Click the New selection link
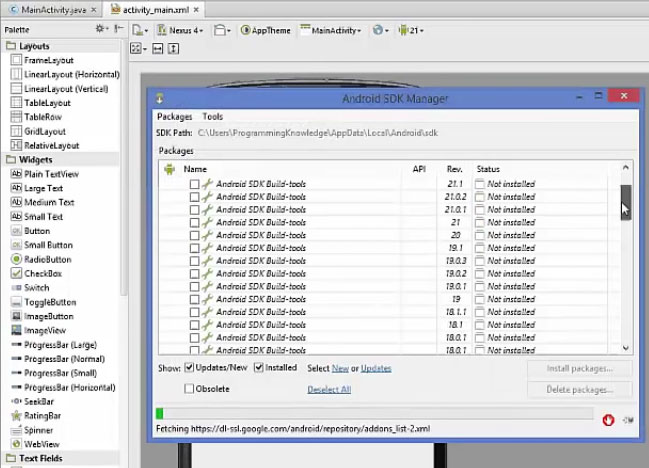The image size is (649, 468). tap(340, 368)
